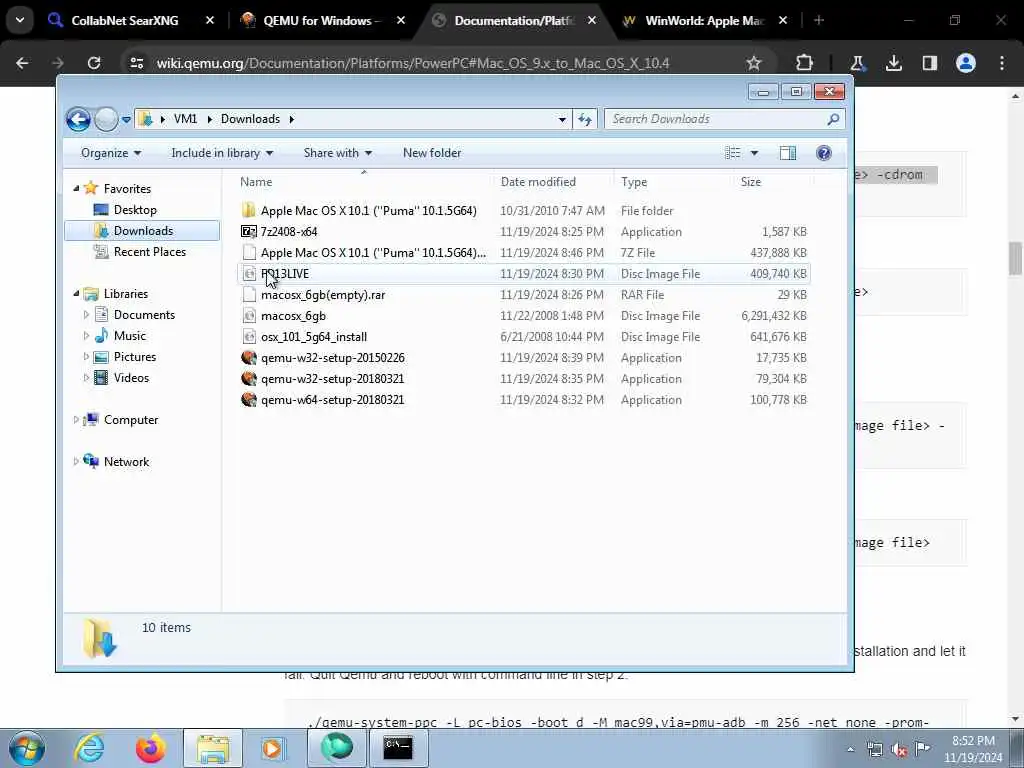Create a New folder

pyautogui.click(x=432, y=153)
